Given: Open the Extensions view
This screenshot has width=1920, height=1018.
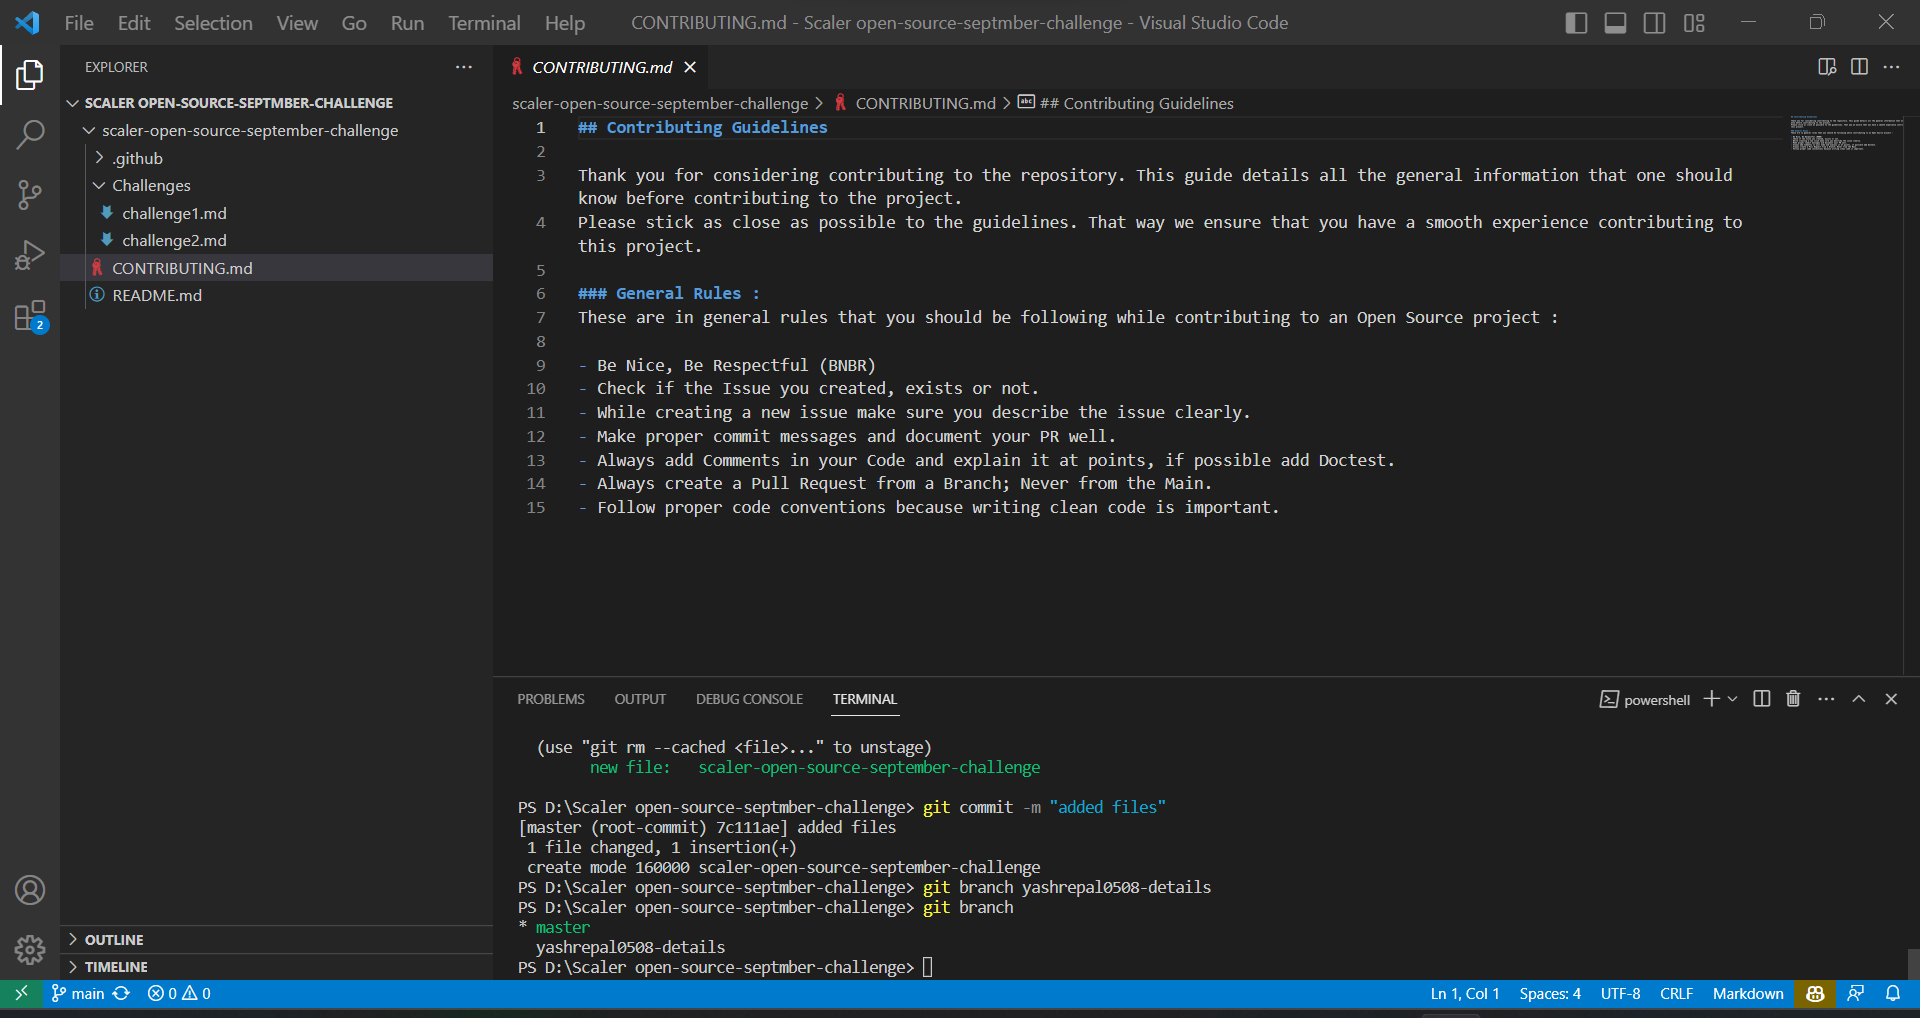Looking at the screenshot, I should pos(30,315).
